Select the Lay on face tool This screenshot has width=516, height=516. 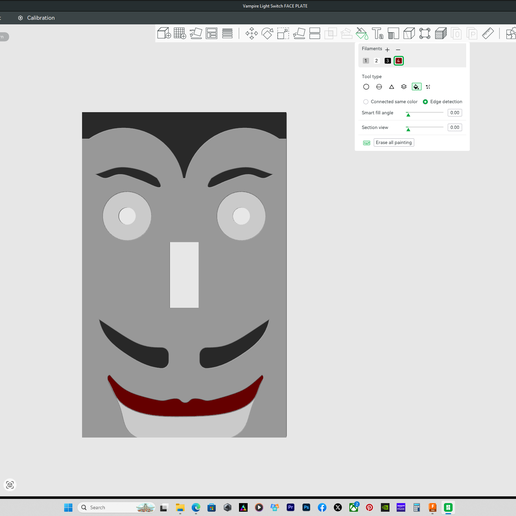pos(299,33)
